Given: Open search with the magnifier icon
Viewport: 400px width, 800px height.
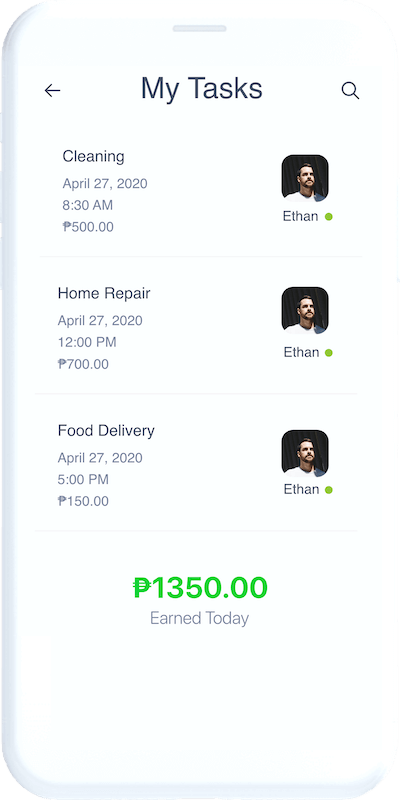Looking at the screenshot, I should (350, 91).
